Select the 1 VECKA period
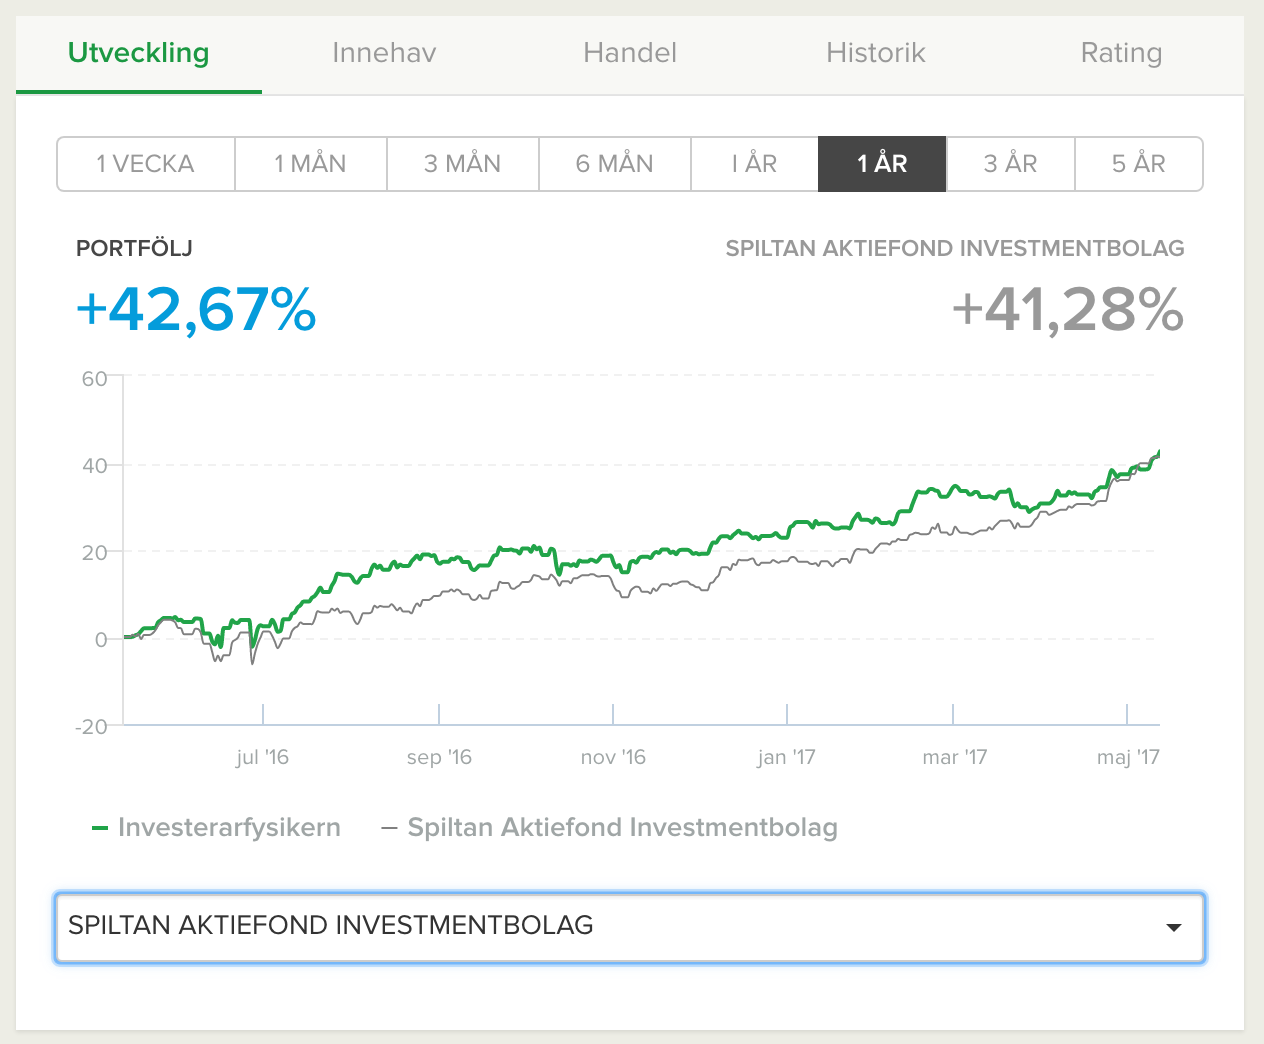 coord(146,164)
